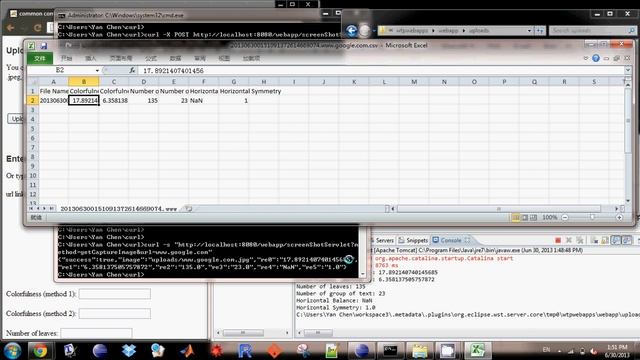
Task: Click the Upload button on the webpage behind Excel
Action: pos(16,119)
